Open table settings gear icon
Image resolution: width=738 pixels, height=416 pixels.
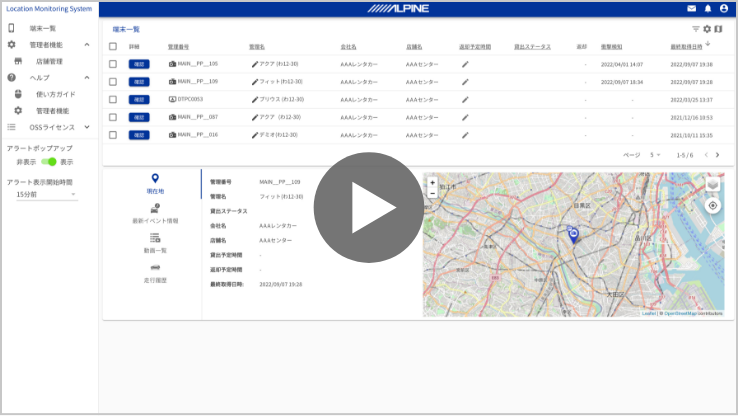coord(707,30)
